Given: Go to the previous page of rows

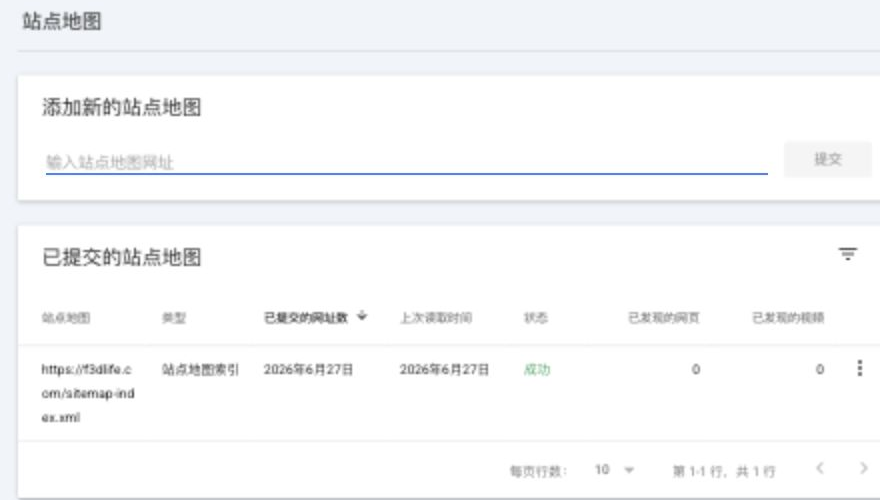Looking at the screenshot, I should click(820, 468).
